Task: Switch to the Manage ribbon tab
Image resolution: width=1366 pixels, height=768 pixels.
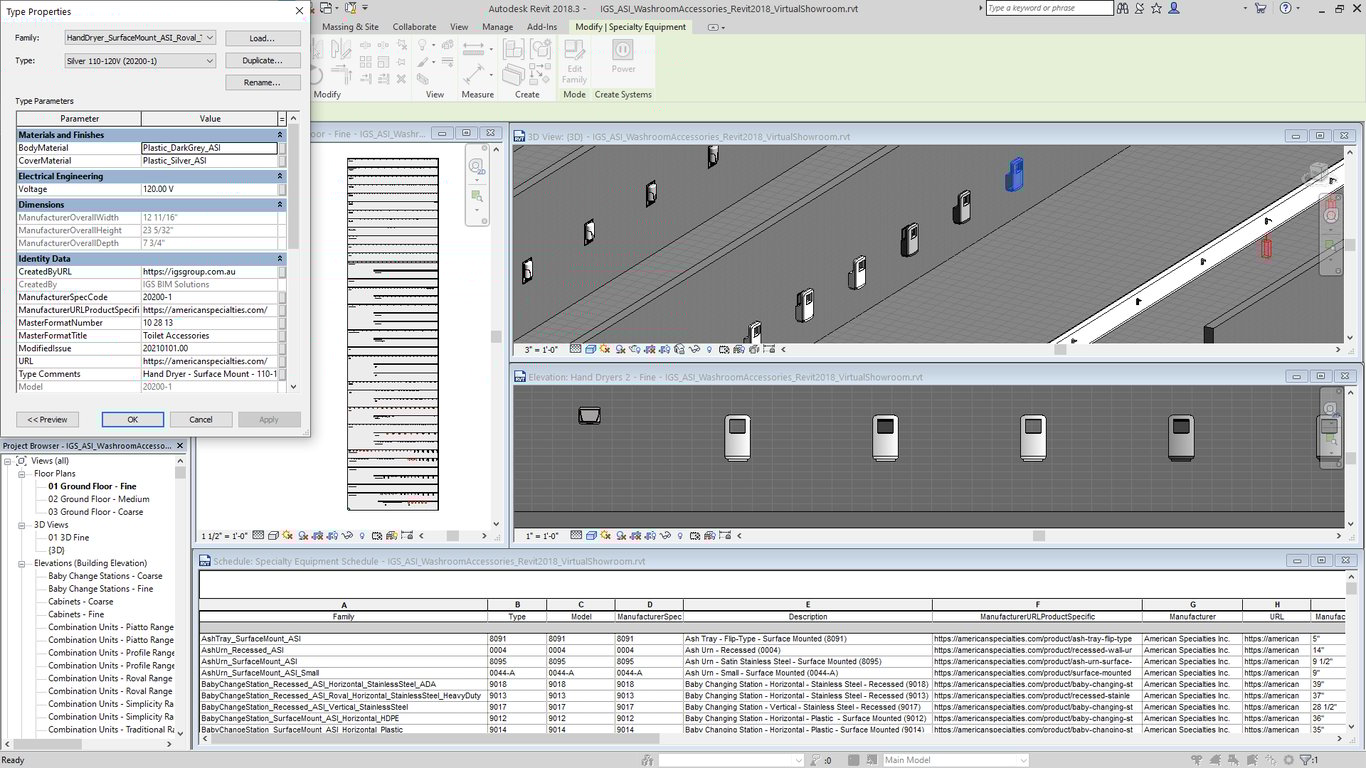Action: [x=497, y=27]
